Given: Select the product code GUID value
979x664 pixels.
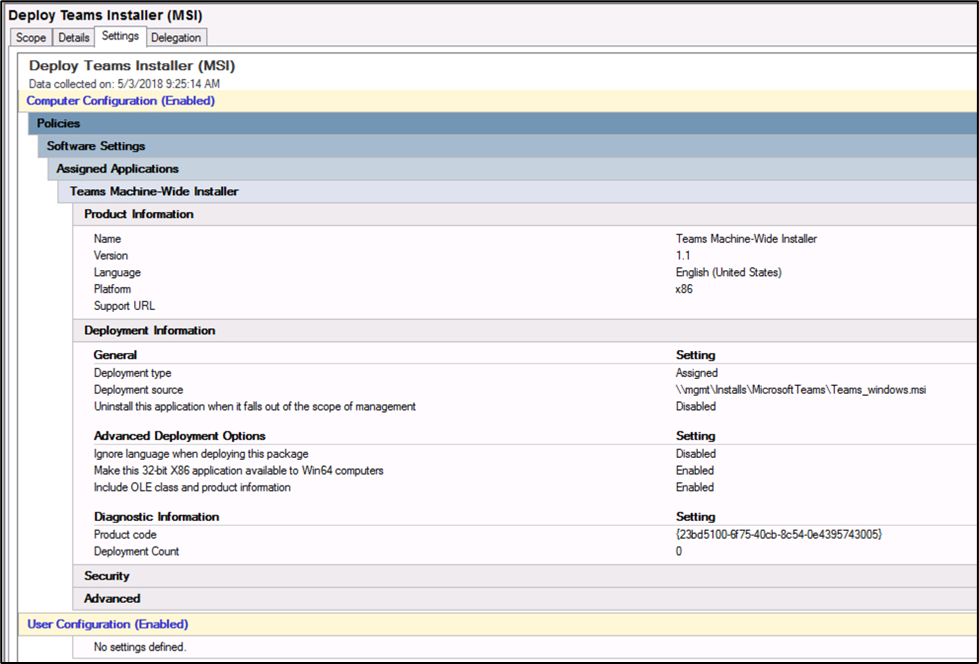Looking at the screenshot, I should (x=779, y=535).
